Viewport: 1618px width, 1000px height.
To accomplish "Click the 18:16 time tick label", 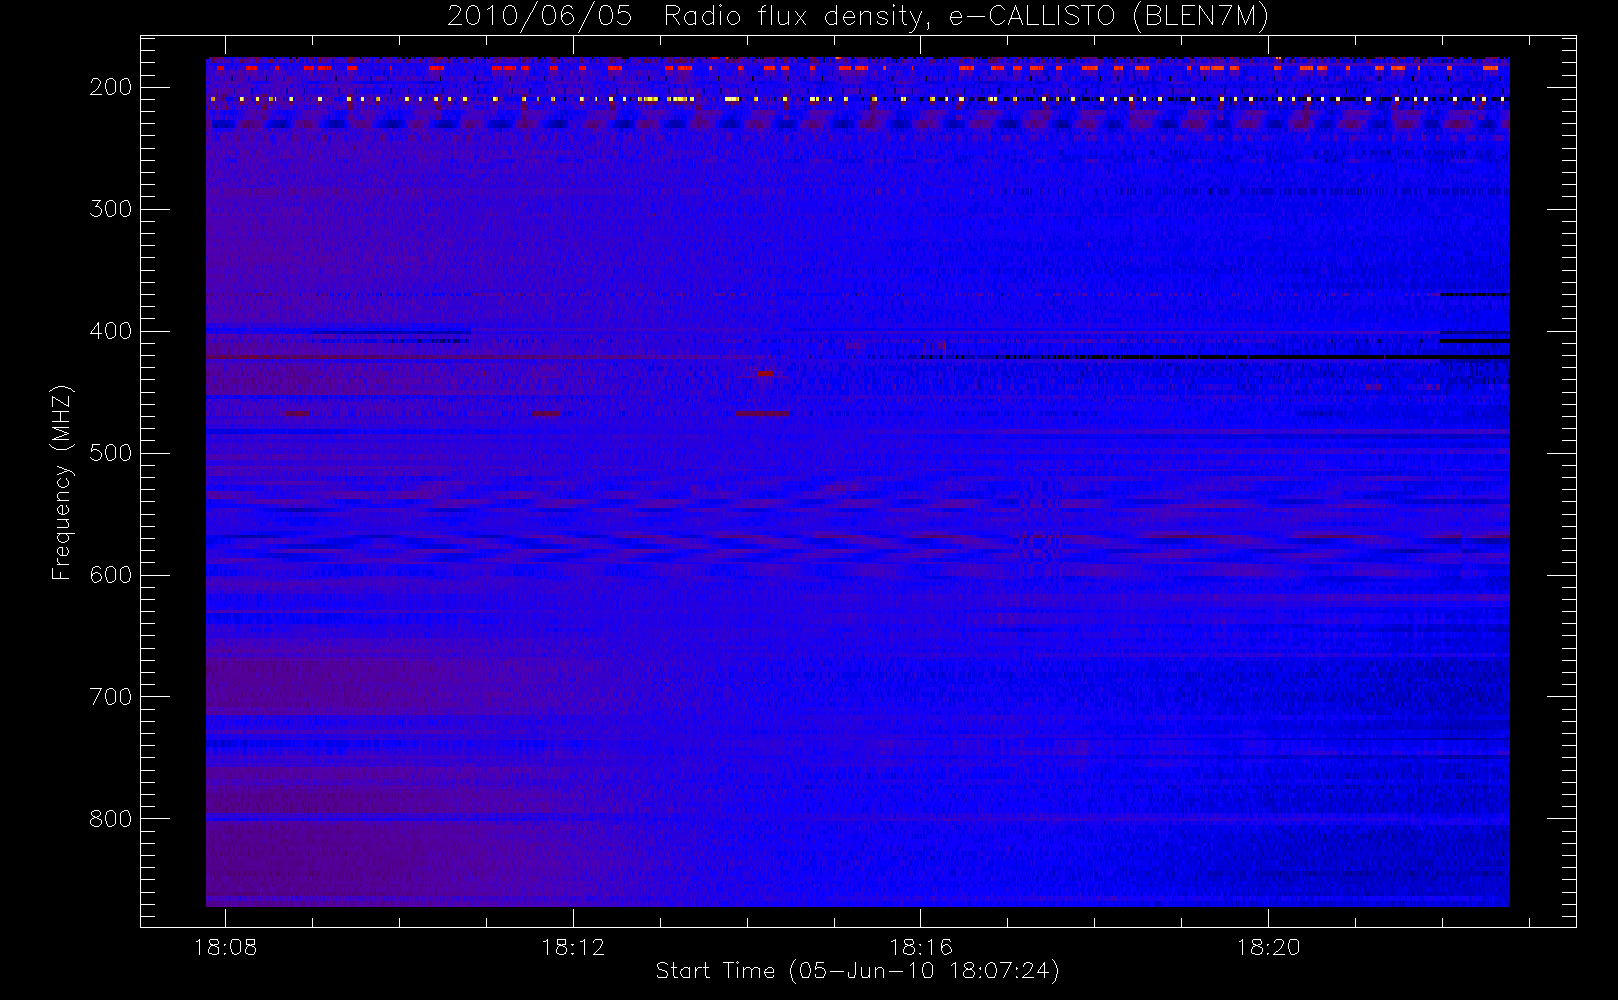I will click(x=921, y=947).
